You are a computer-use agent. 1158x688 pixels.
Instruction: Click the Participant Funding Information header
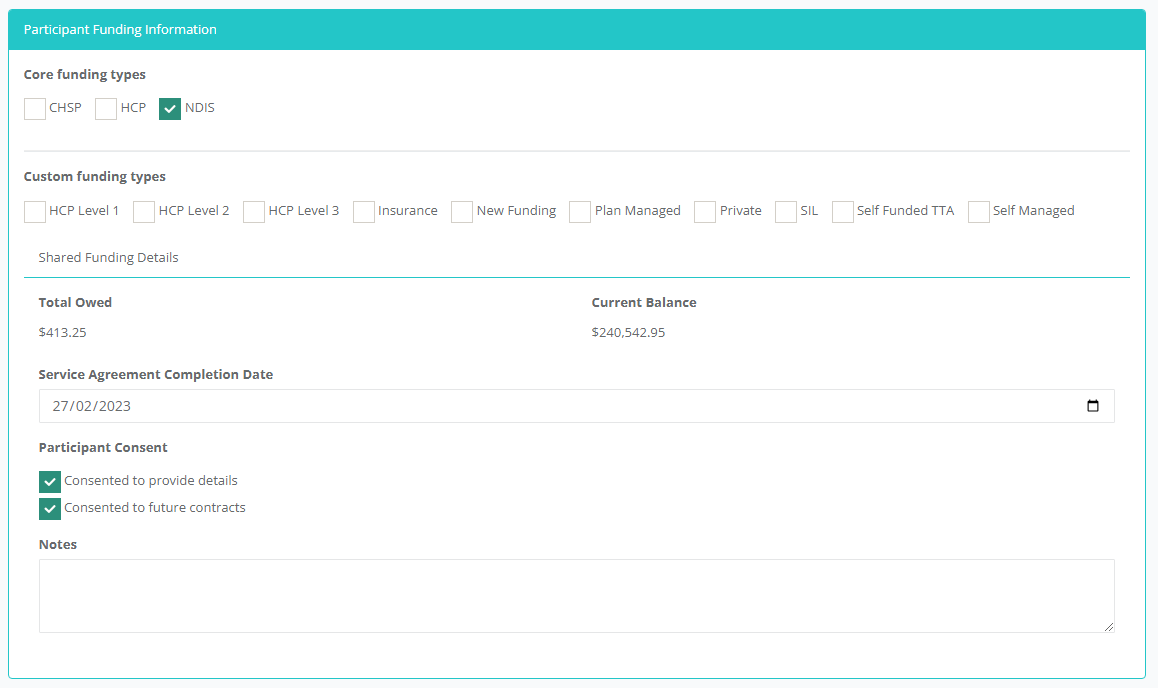[577, 30]
